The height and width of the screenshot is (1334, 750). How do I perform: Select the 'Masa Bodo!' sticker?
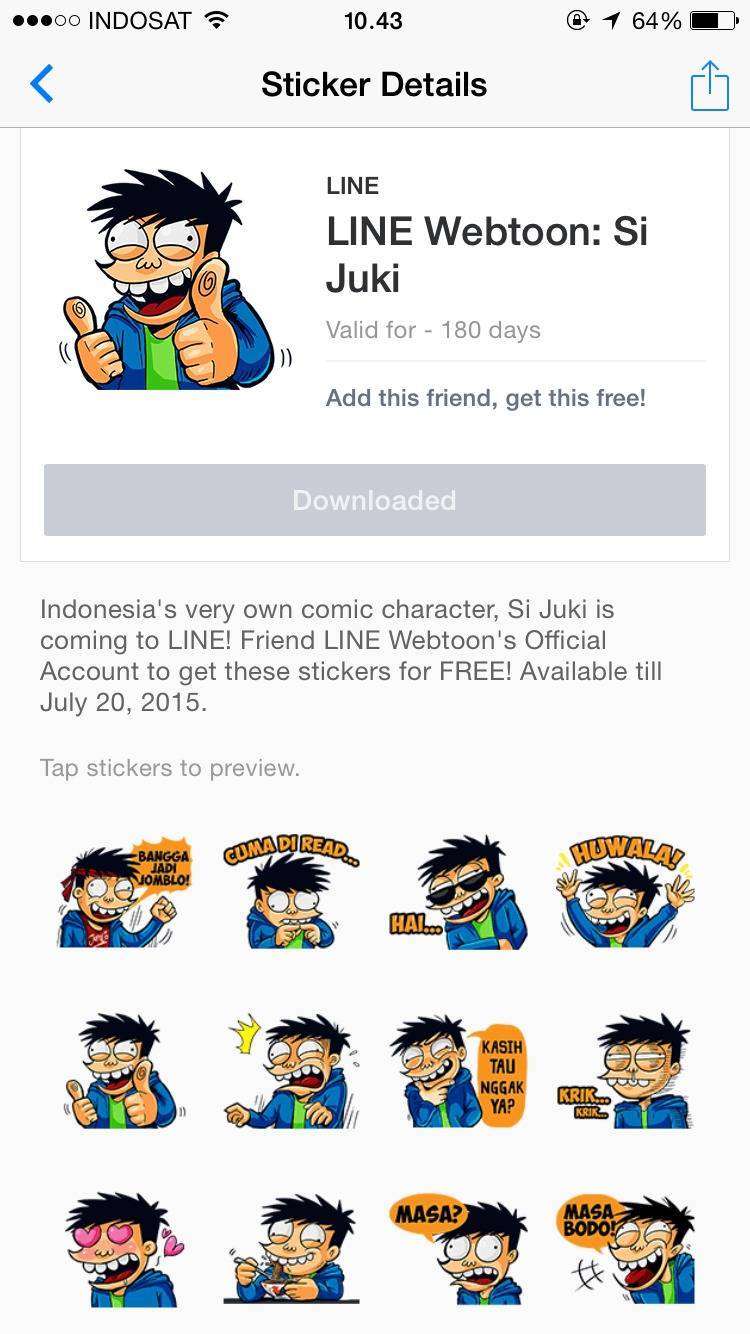[625, 1250]
